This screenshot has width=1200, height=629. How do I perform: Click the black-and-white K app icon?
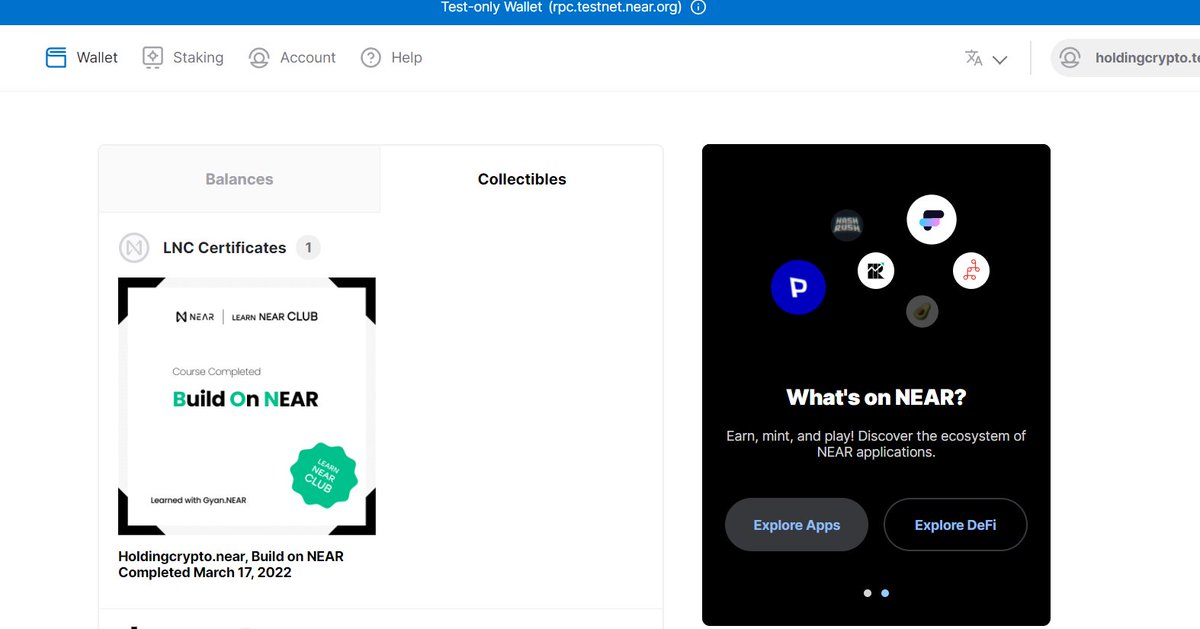[876, 270]
